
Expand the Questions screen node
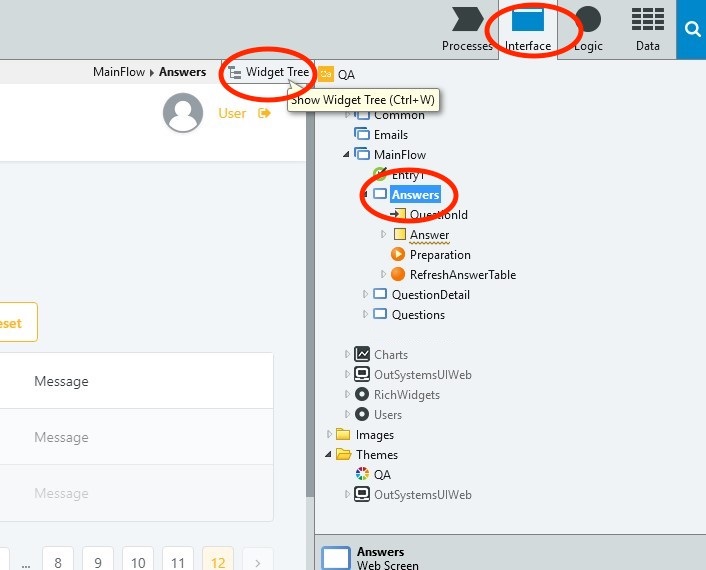(365, 314)
